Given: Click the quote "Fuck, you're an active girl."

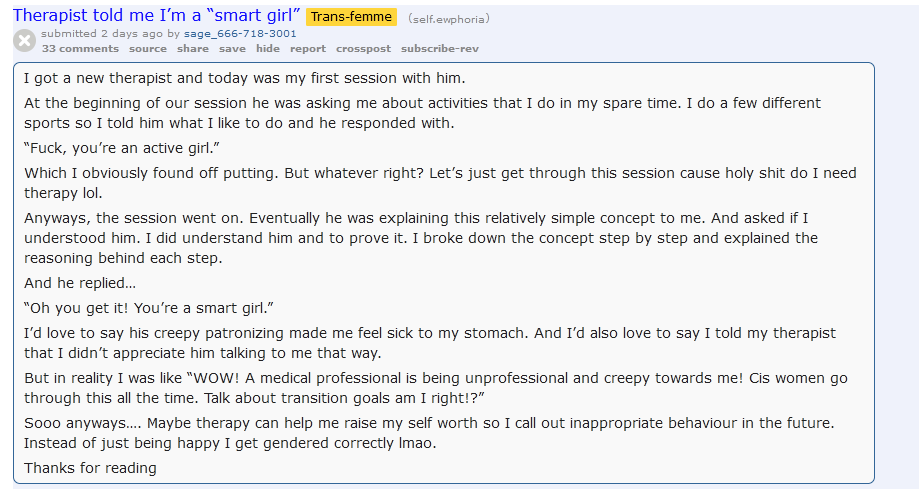Looking at the screenshot, I should [x=122, y=148].
